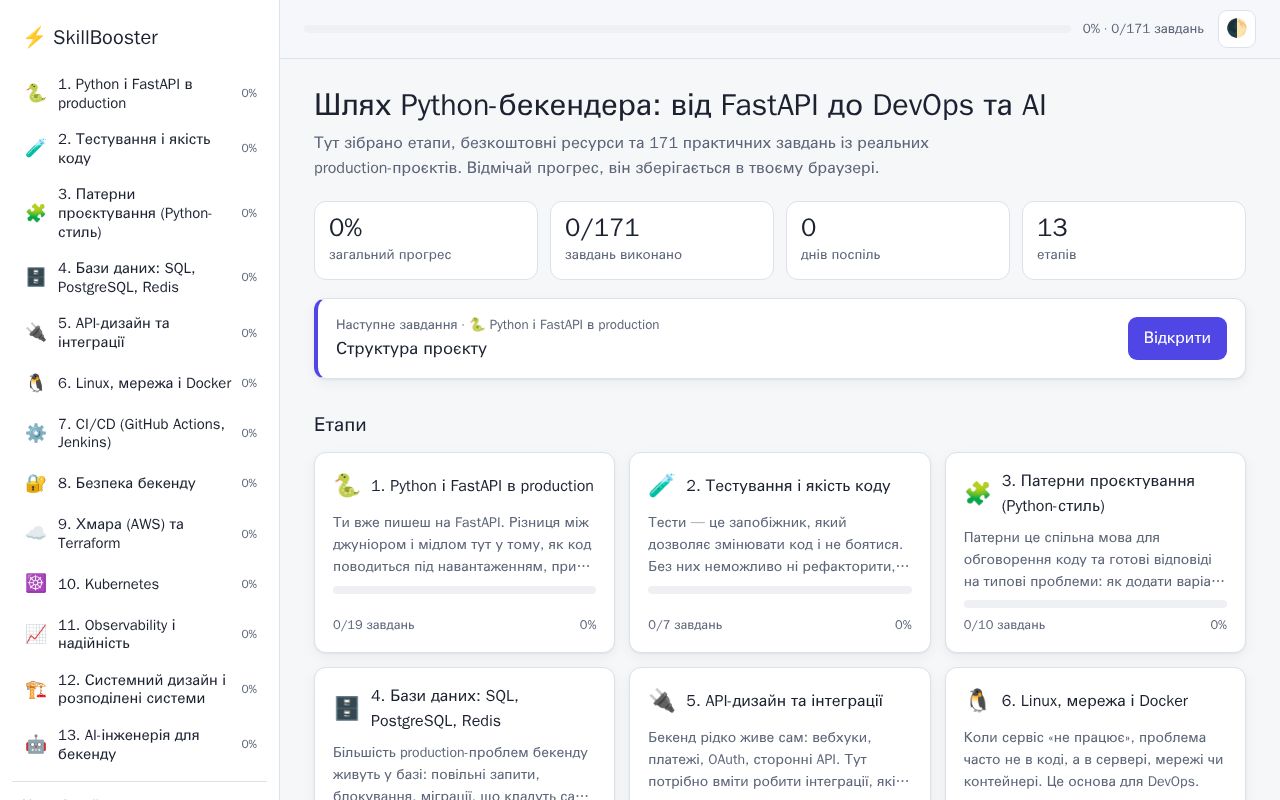Click atom icon beside sidebar Kubernetes
The image size is (1280, 800).
point(36,584)
